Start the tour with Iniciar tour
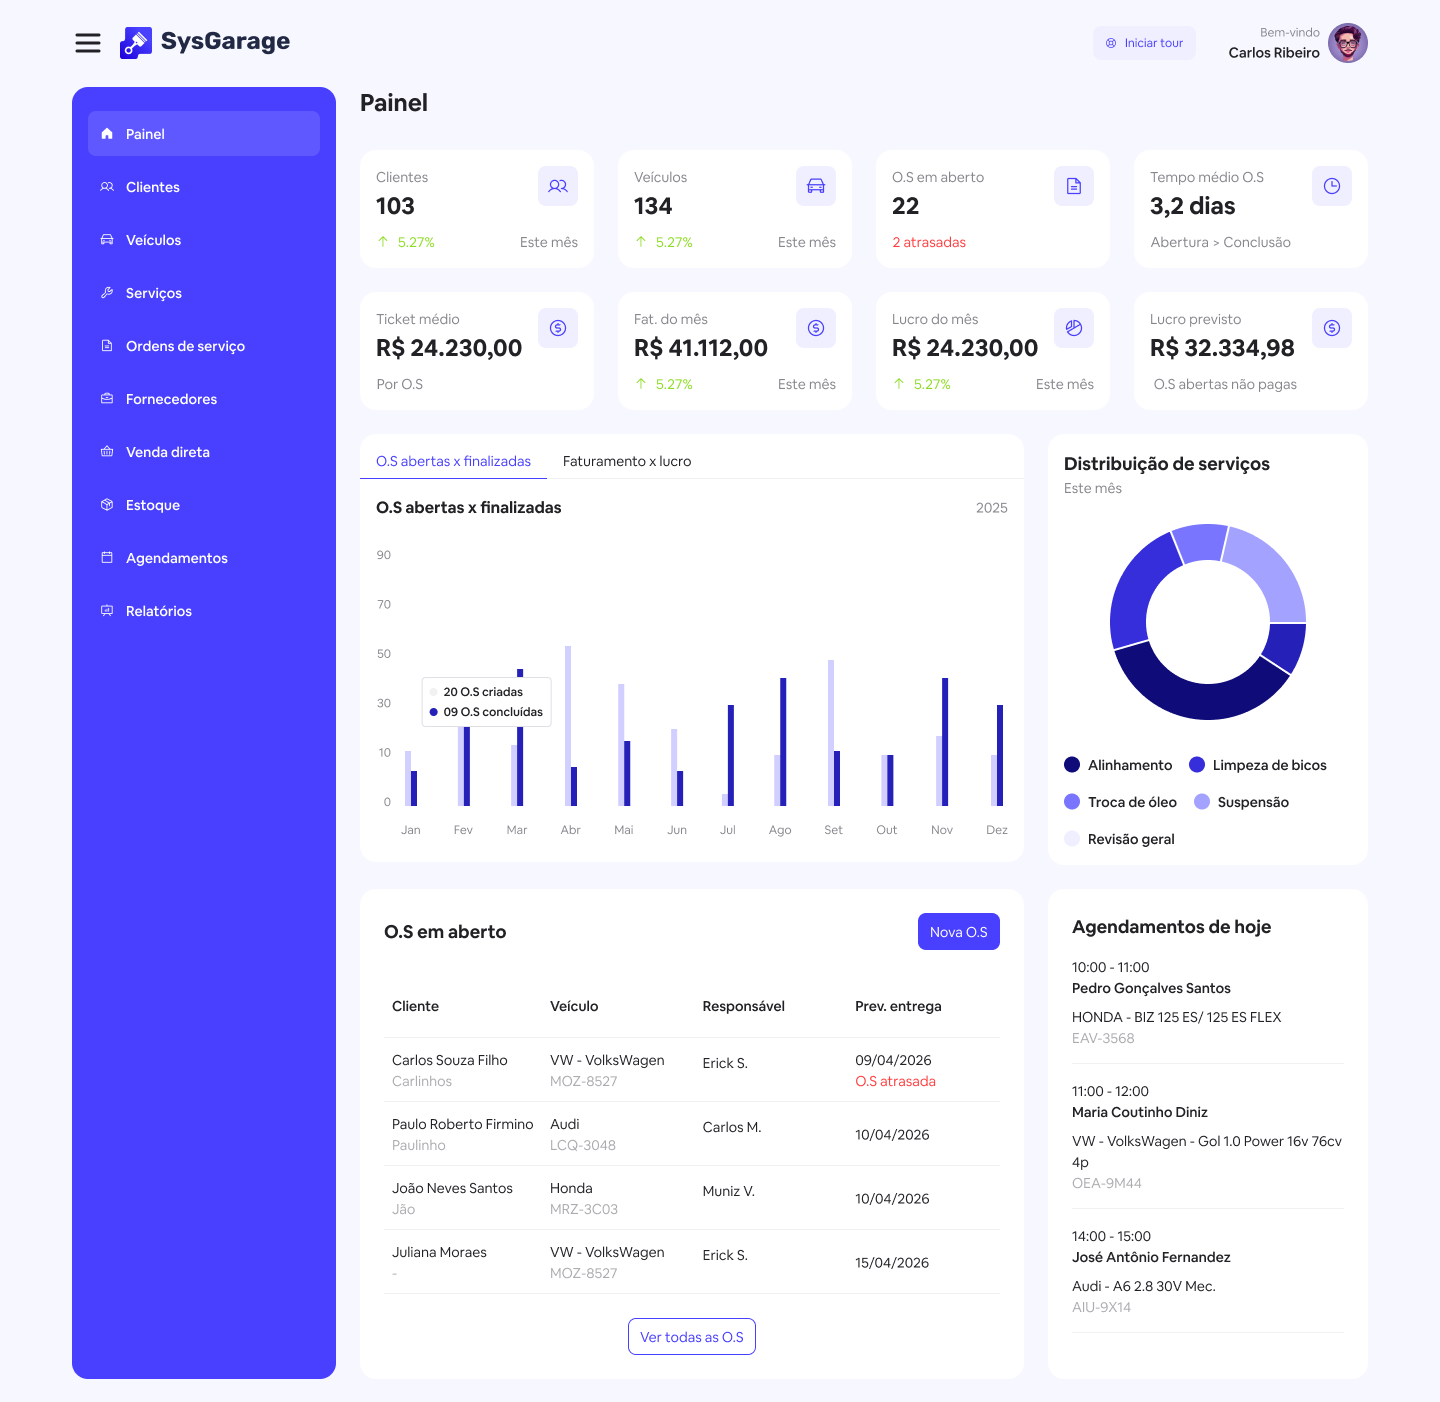The width and height of the screenshot is (1440, 1402). tap(1144, 43)
